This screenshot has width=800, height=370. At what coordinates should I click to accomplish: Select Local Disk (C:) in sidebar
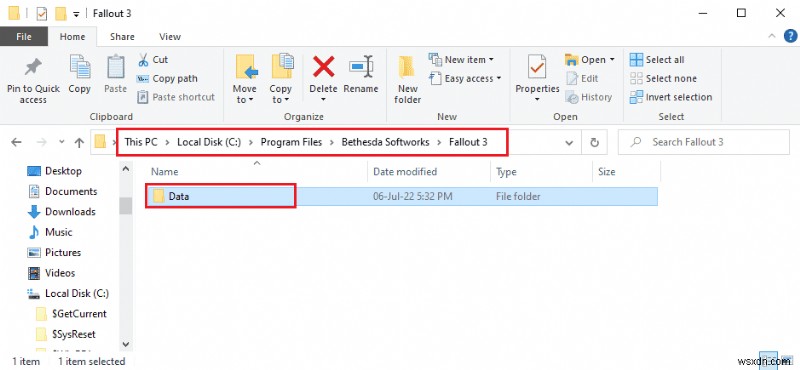(68, 293)
